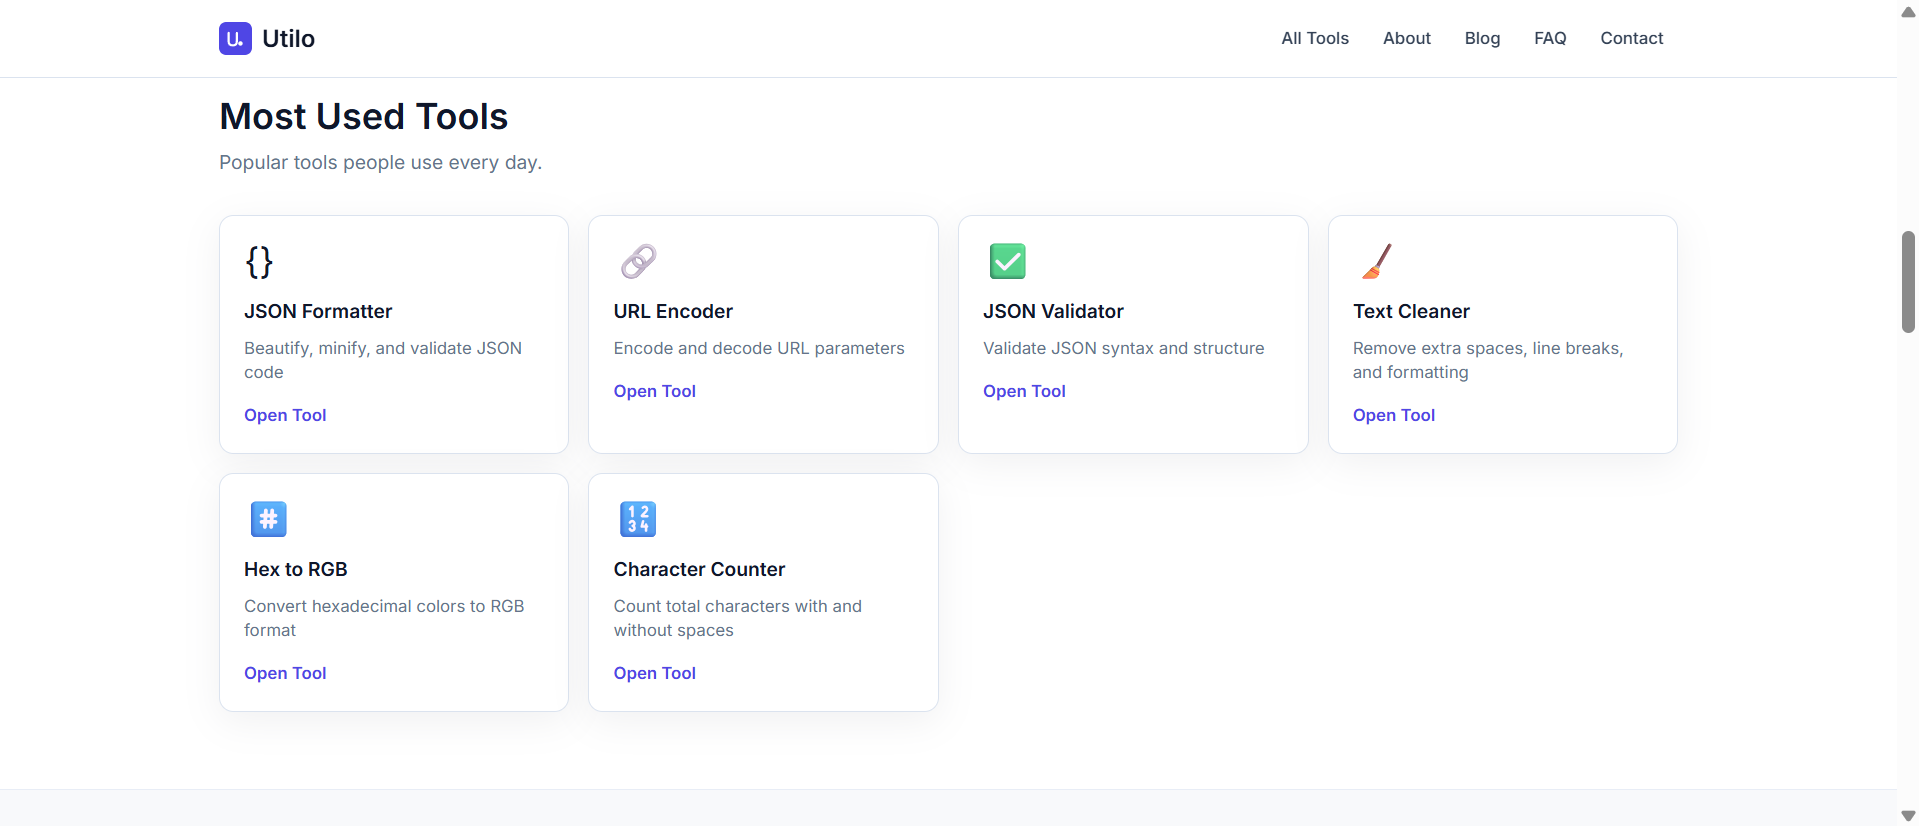
Task: Click 'Count total characters' description text
Action: [x=738, y=618]
